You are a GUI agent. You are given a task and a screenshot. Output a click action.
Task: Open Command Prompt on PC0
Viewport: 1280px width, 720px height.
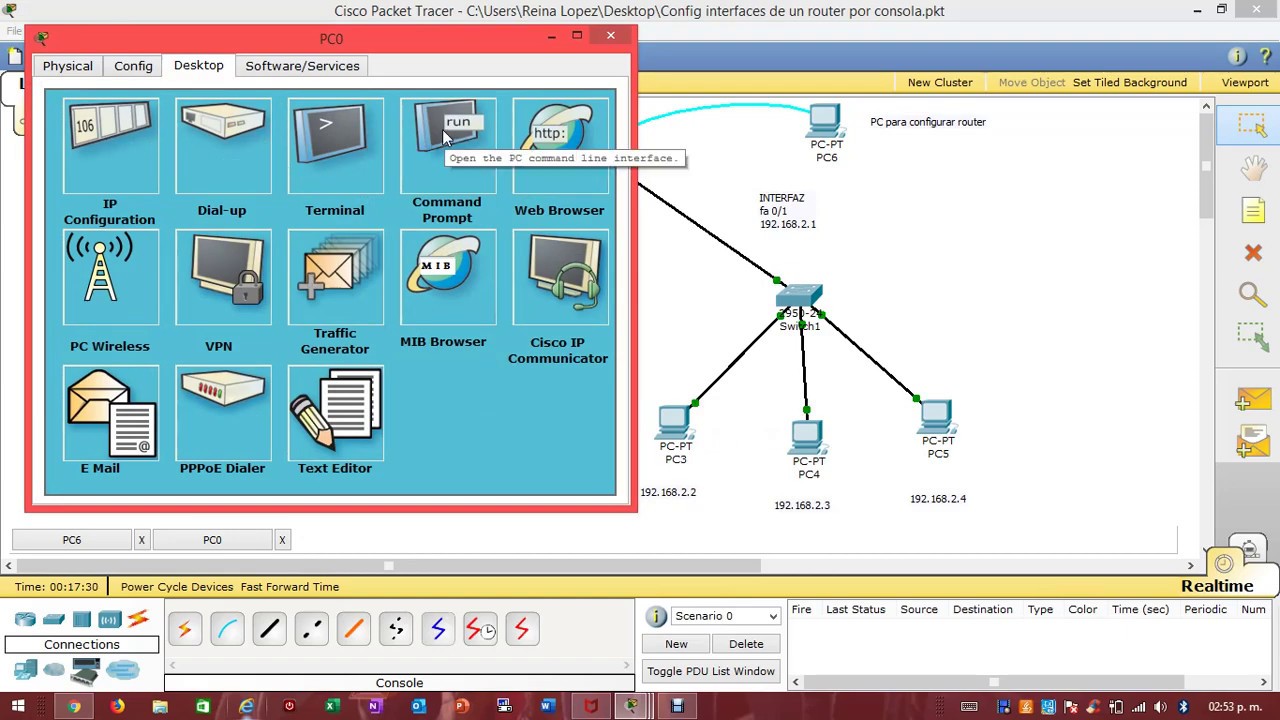447,146
